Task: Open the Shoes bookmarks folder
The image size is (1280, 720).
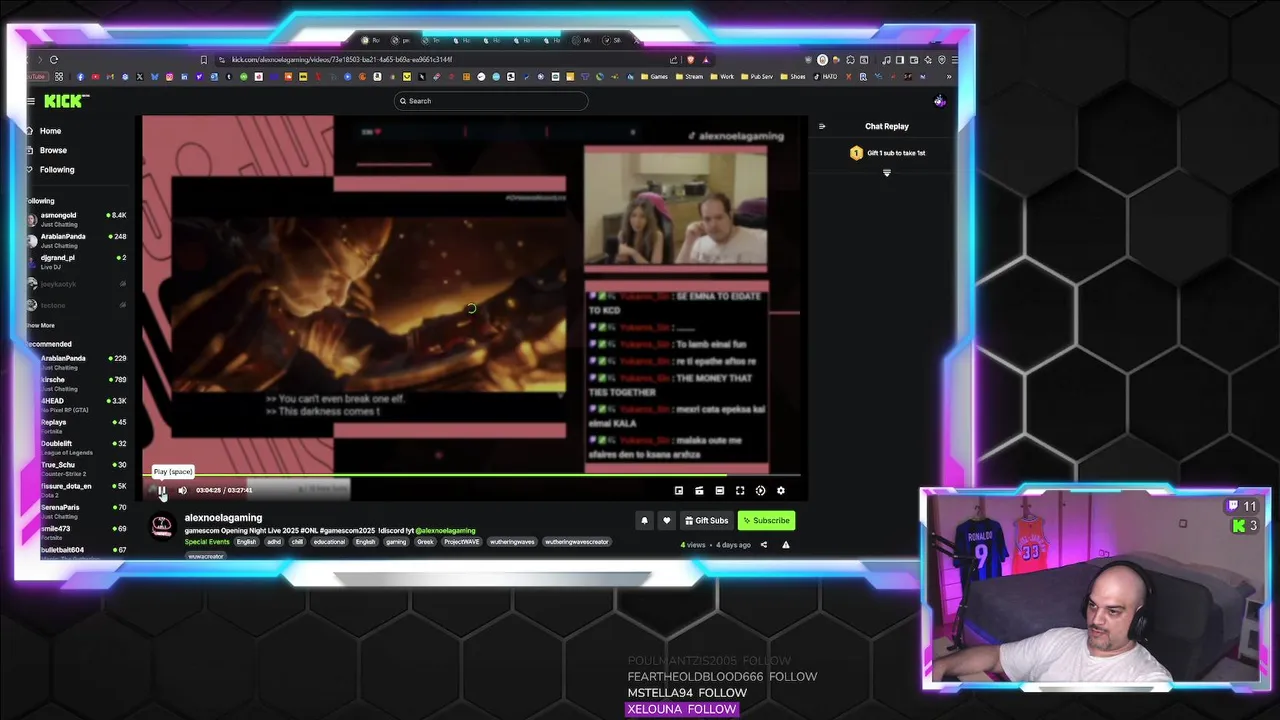Action: coord(793,77)
